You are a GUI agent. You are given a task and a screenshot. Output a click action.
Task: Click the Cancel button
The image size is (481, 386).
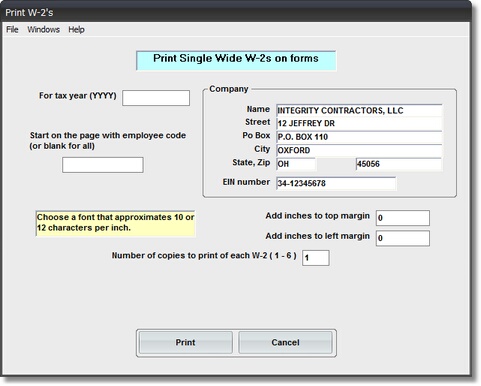(x=285, y=342)
